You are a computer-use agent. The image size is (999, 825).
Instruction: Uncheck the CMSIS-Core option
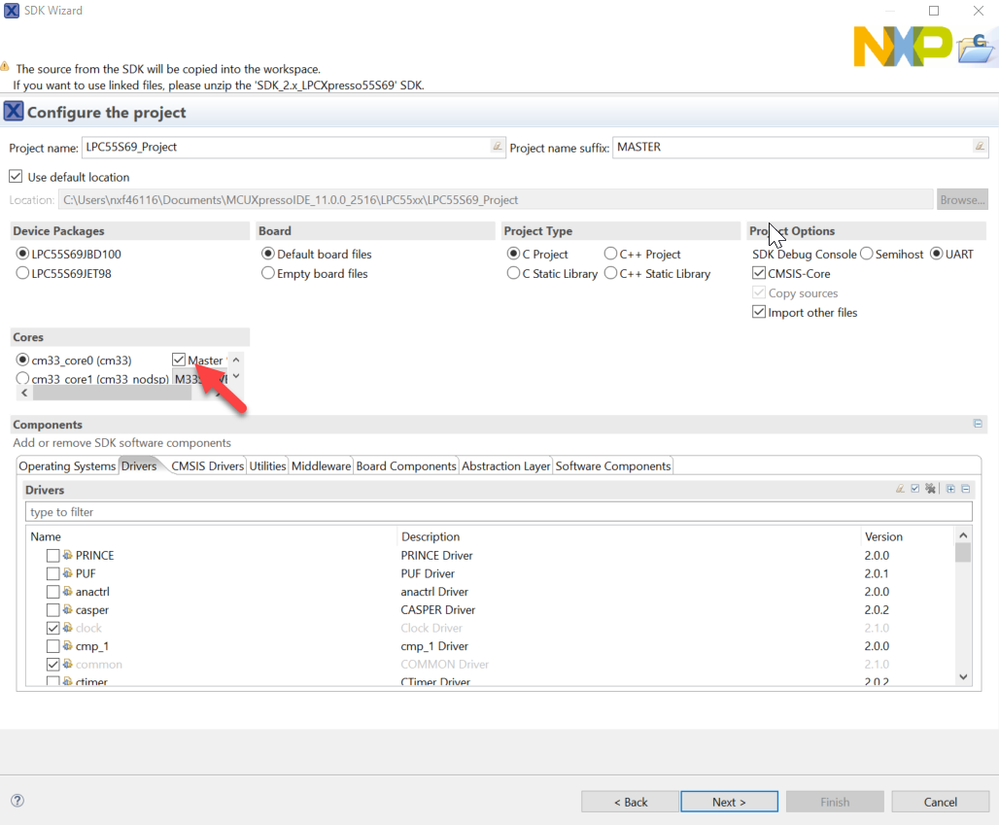pyautogui.click(x=759, y=273)
